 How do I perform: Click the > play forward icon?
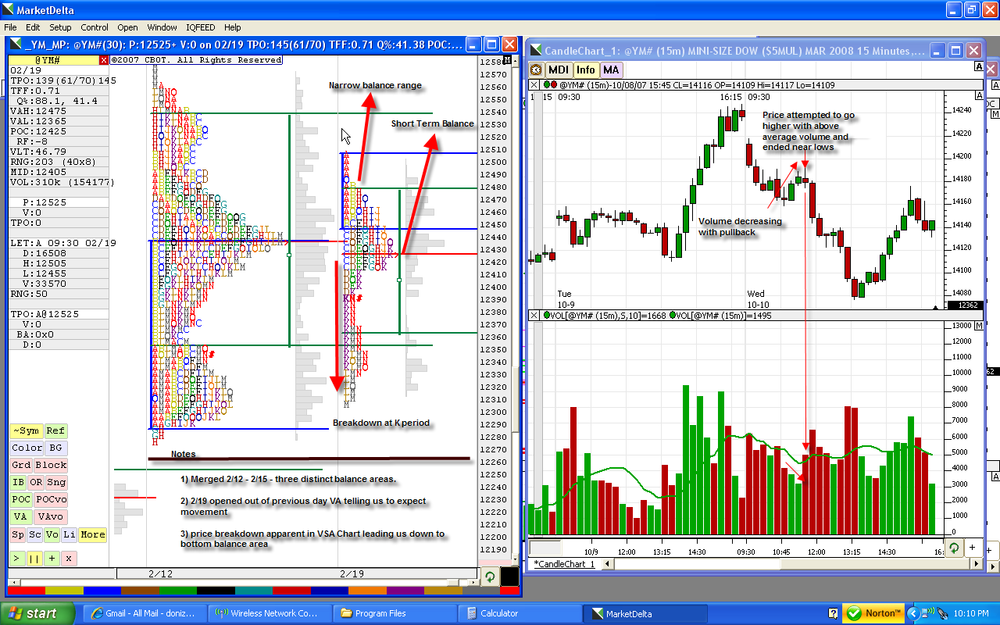click(x=17, y=559)
